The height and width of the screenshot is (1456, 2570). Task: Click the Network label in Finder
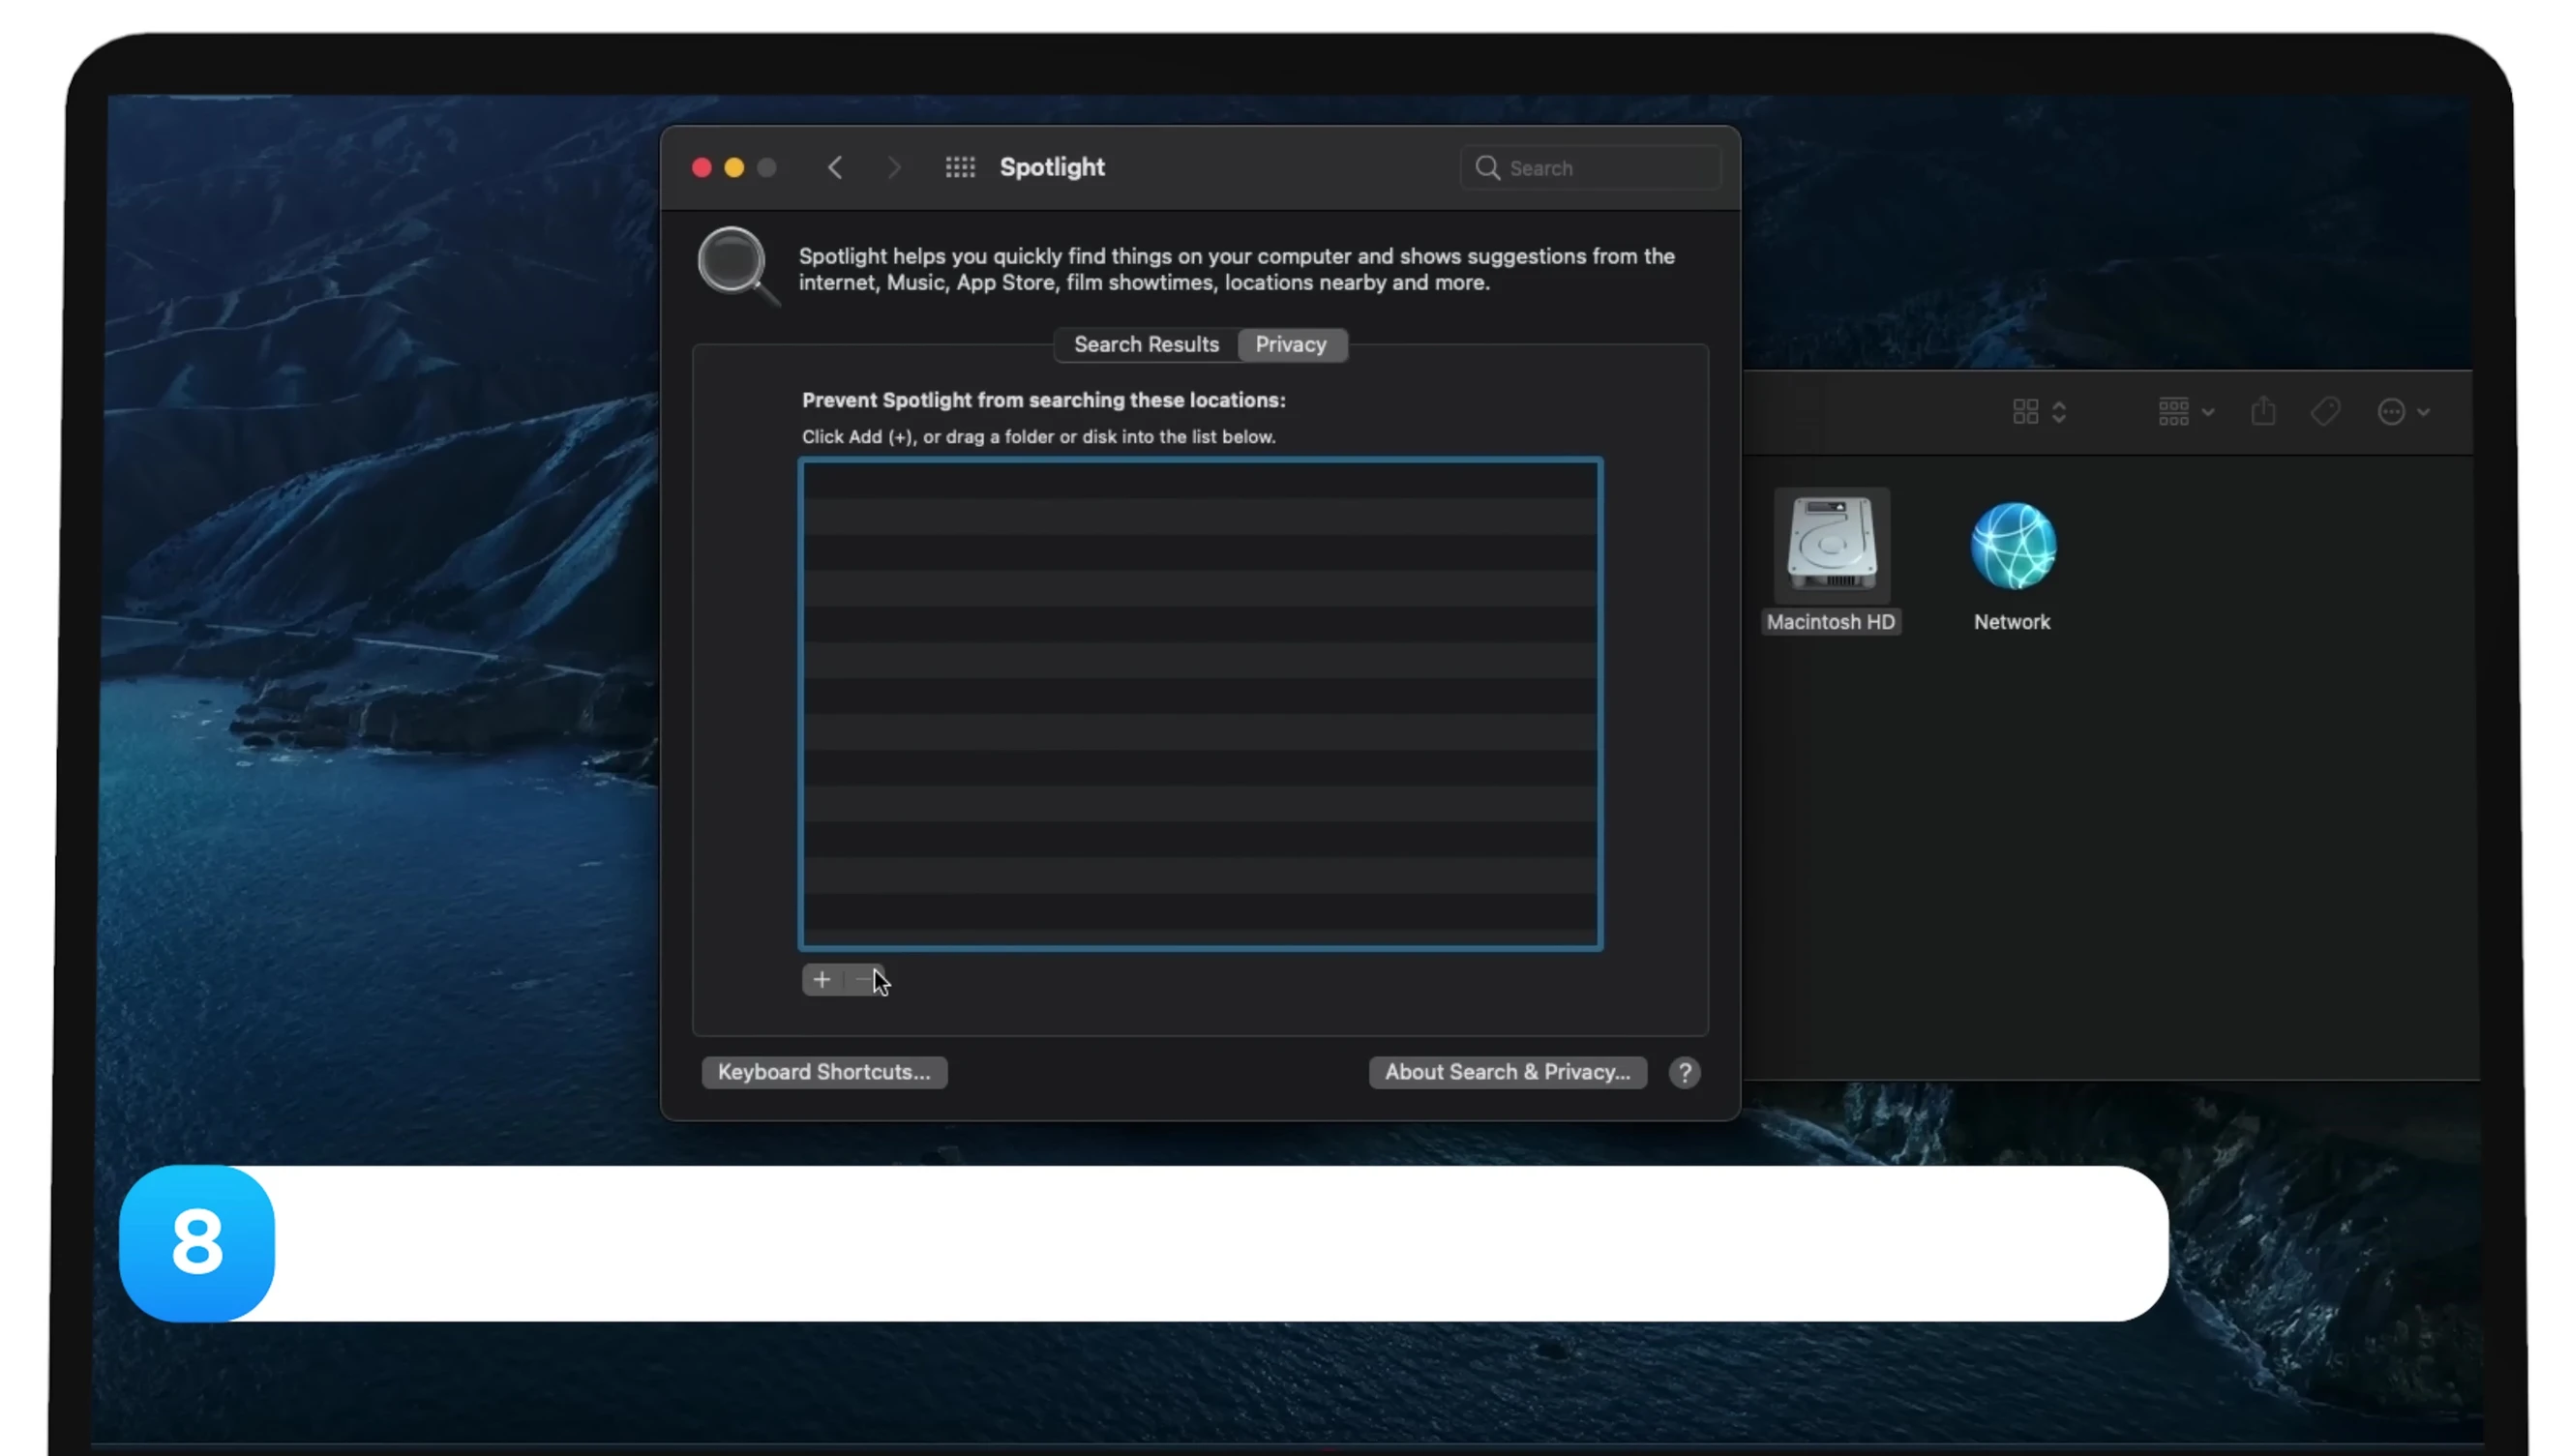[2011, 622]
